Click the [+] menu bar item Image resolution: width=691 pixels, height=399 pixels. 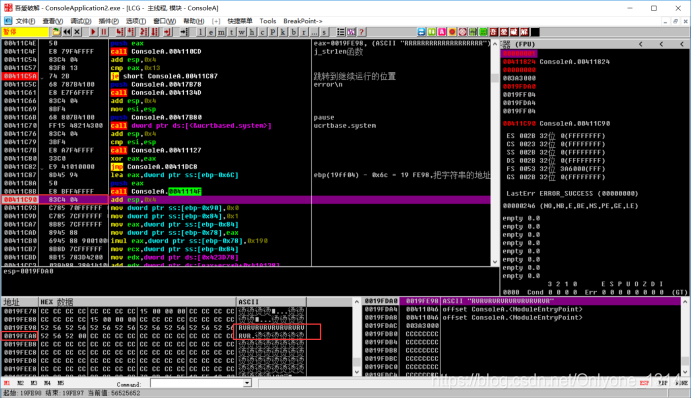tap(216, 21)
